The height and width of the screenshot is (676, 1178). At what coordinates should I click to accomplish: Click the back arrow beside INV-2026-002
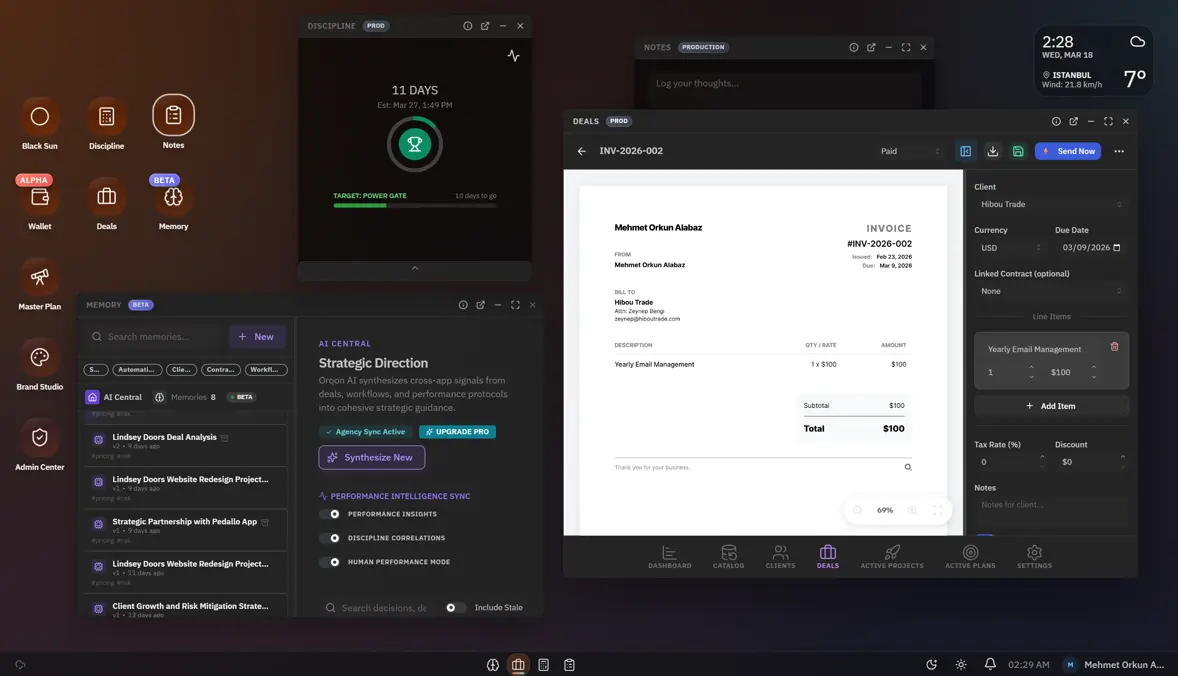coord(582,151)
